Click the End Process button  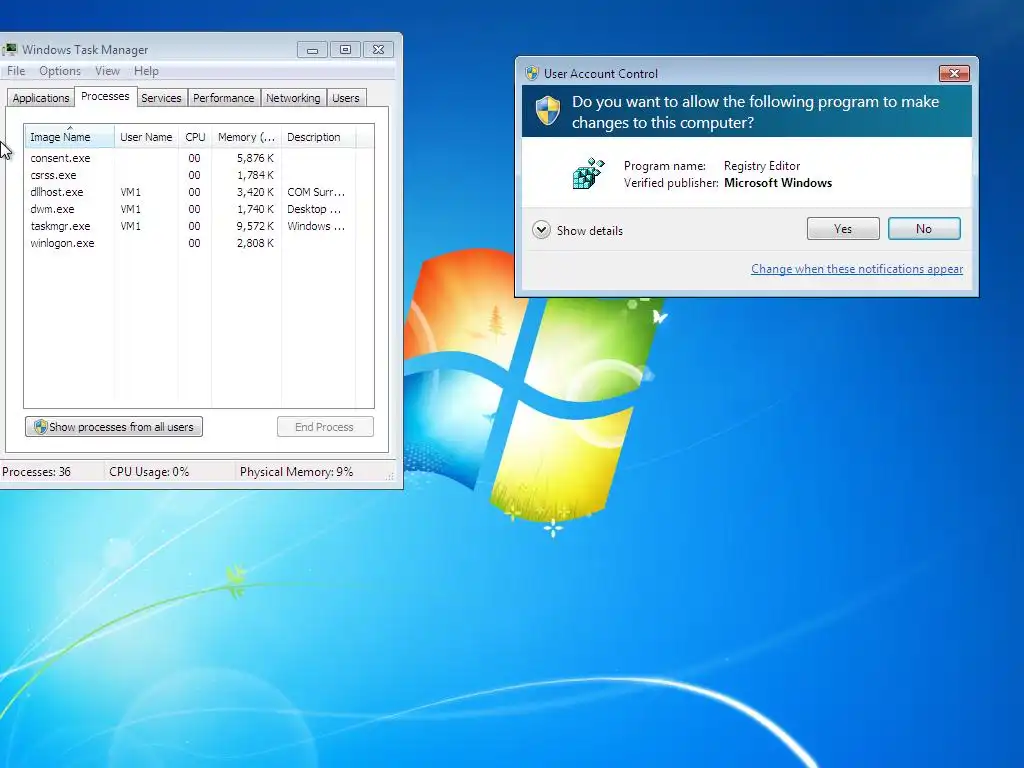tap(325, 426)
